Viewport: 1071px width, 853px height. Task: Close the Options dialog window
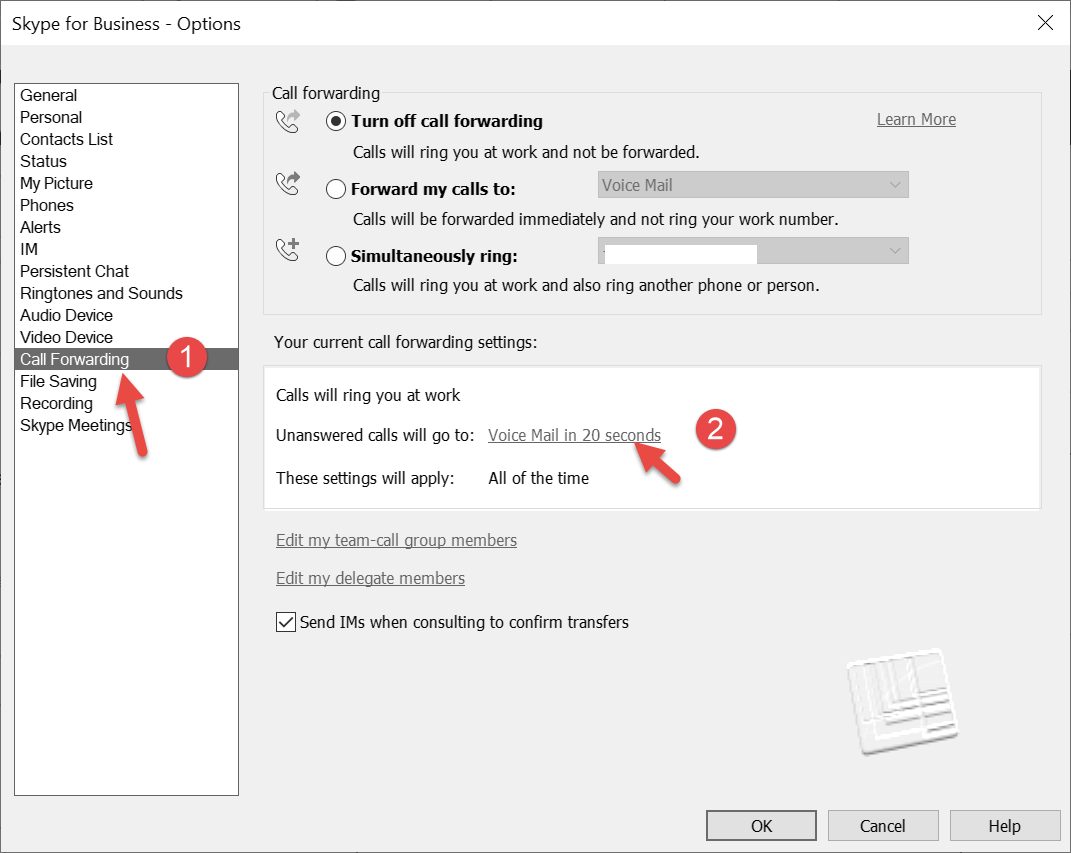tap(1045, 23)
